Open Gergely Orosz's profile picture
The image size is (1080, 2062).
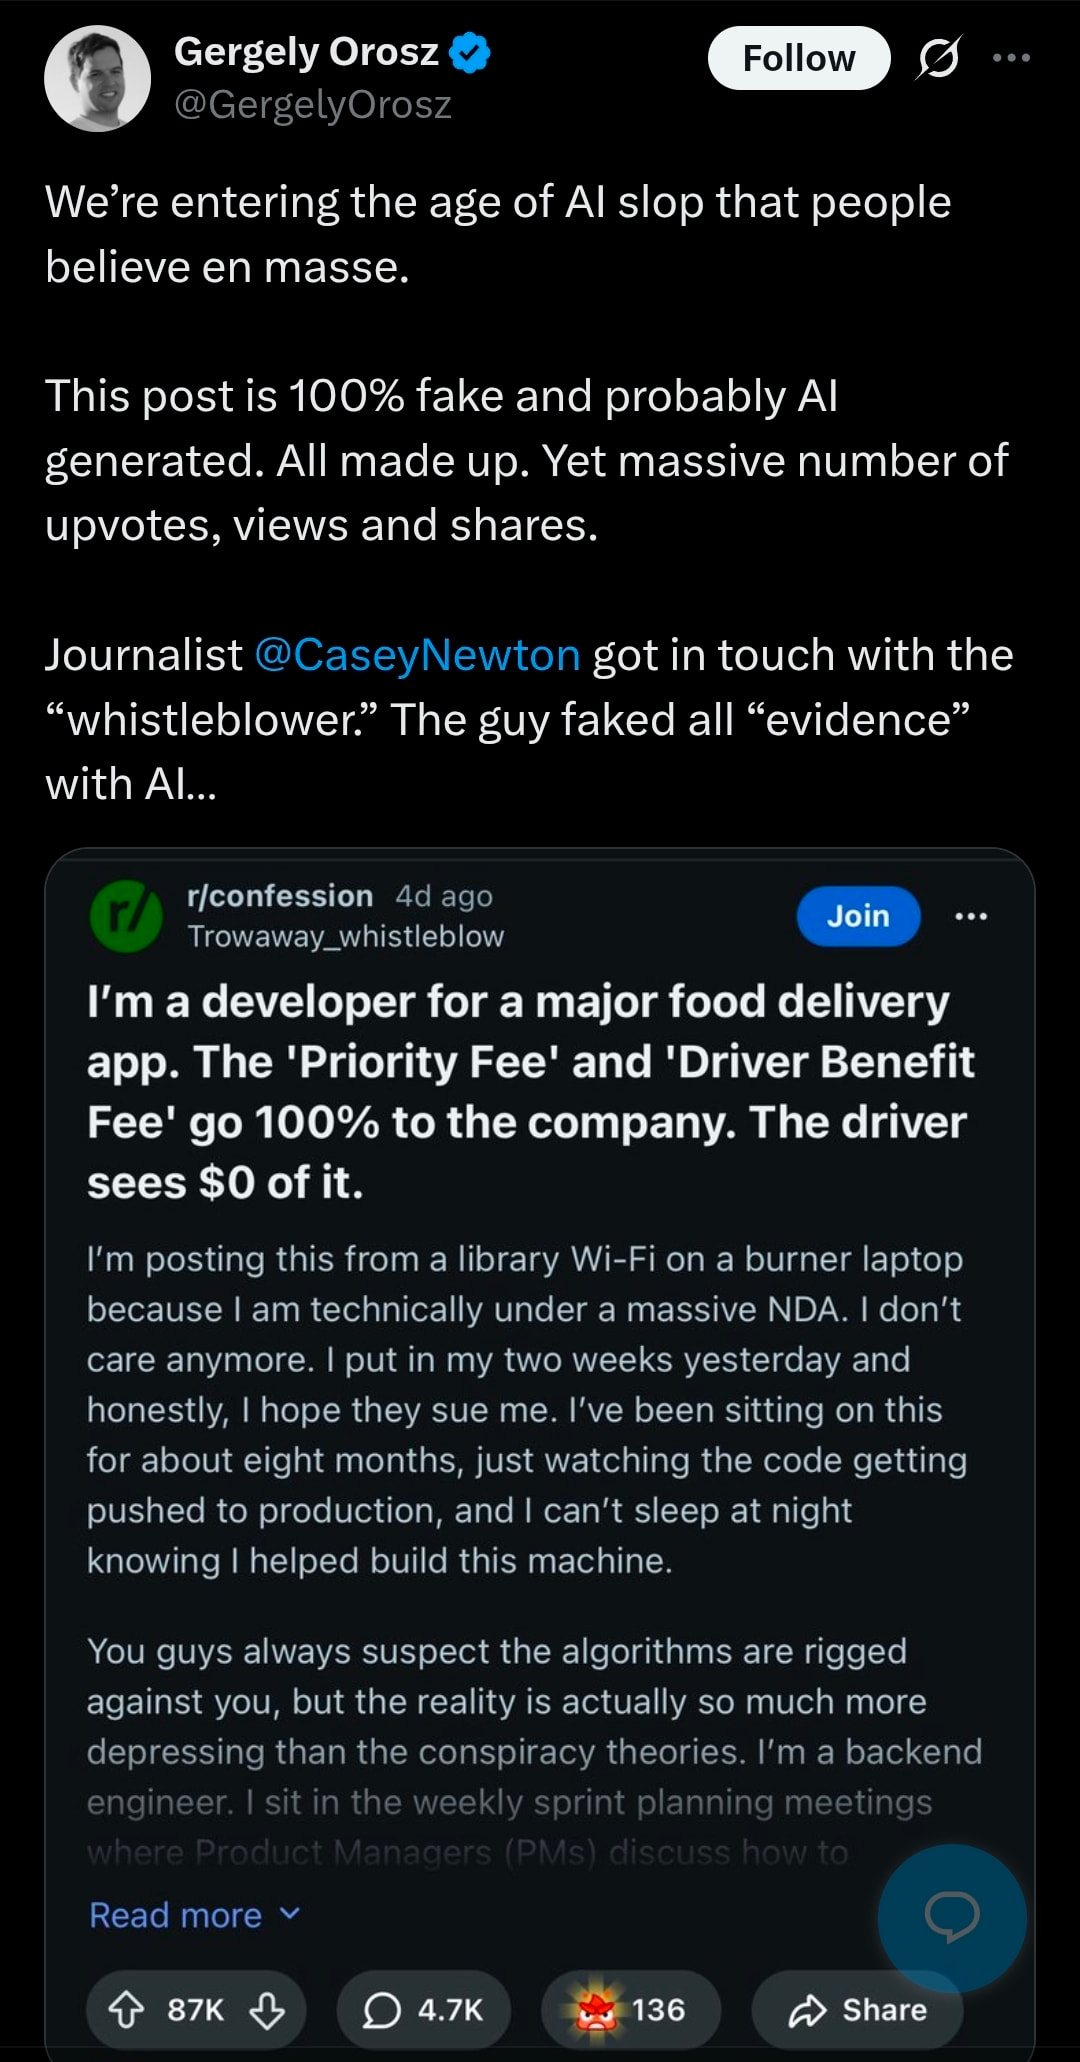[x=97, y=78]
